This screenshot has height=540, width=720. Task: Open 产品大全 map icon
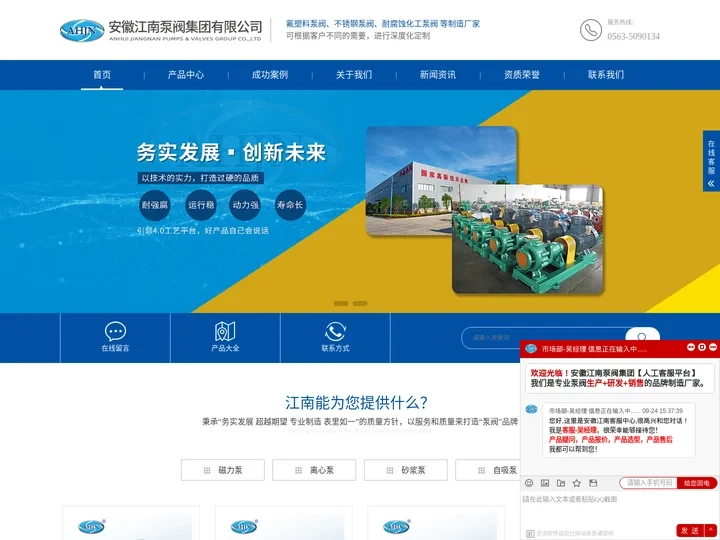pos(225,331)
